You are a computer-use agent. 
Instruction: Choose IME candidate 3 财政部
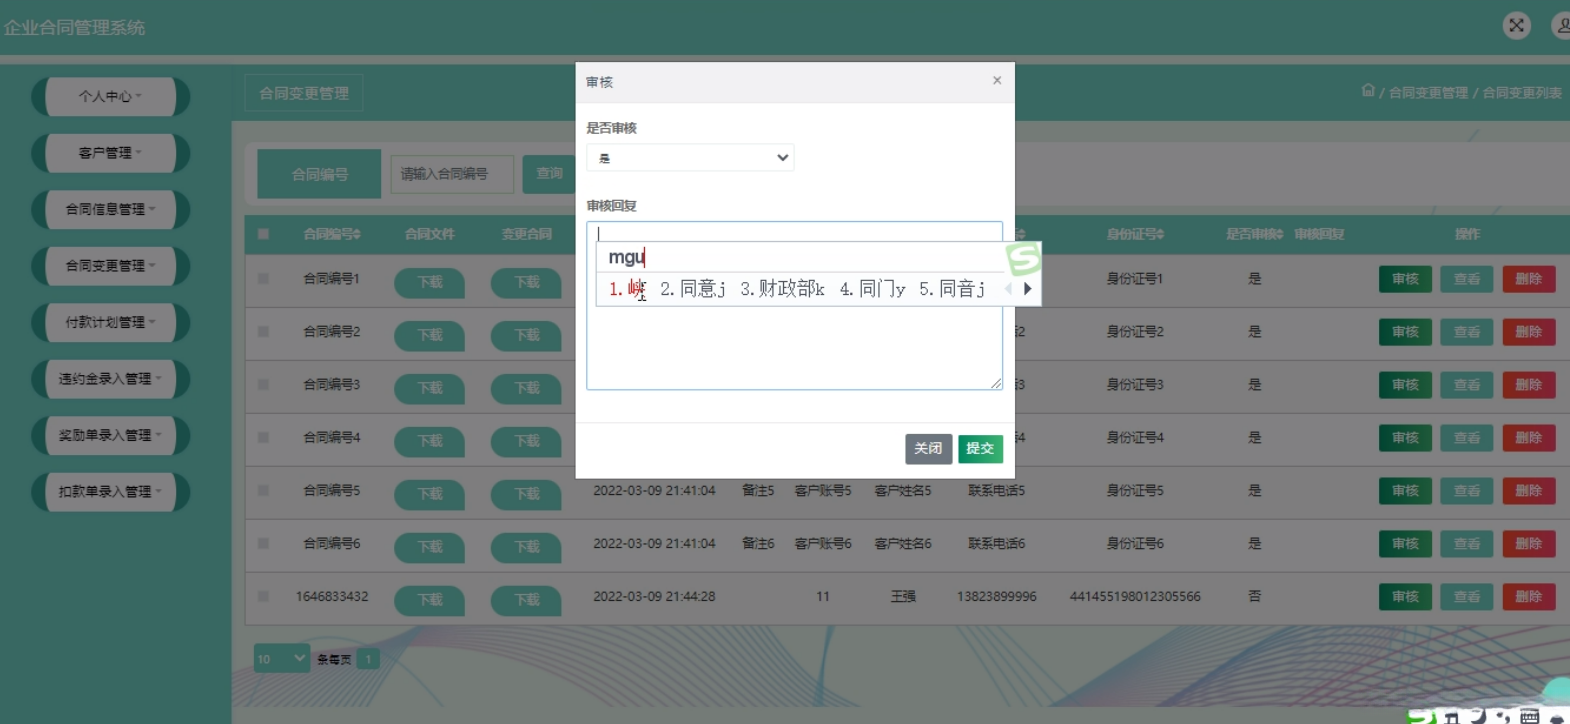[x=783, y=289]
